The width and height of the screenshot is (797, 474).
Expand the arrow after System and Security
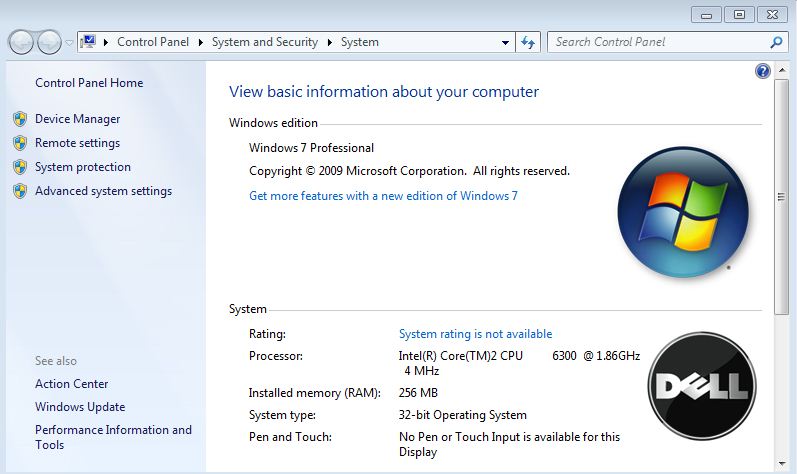click(x=330, y=42)
